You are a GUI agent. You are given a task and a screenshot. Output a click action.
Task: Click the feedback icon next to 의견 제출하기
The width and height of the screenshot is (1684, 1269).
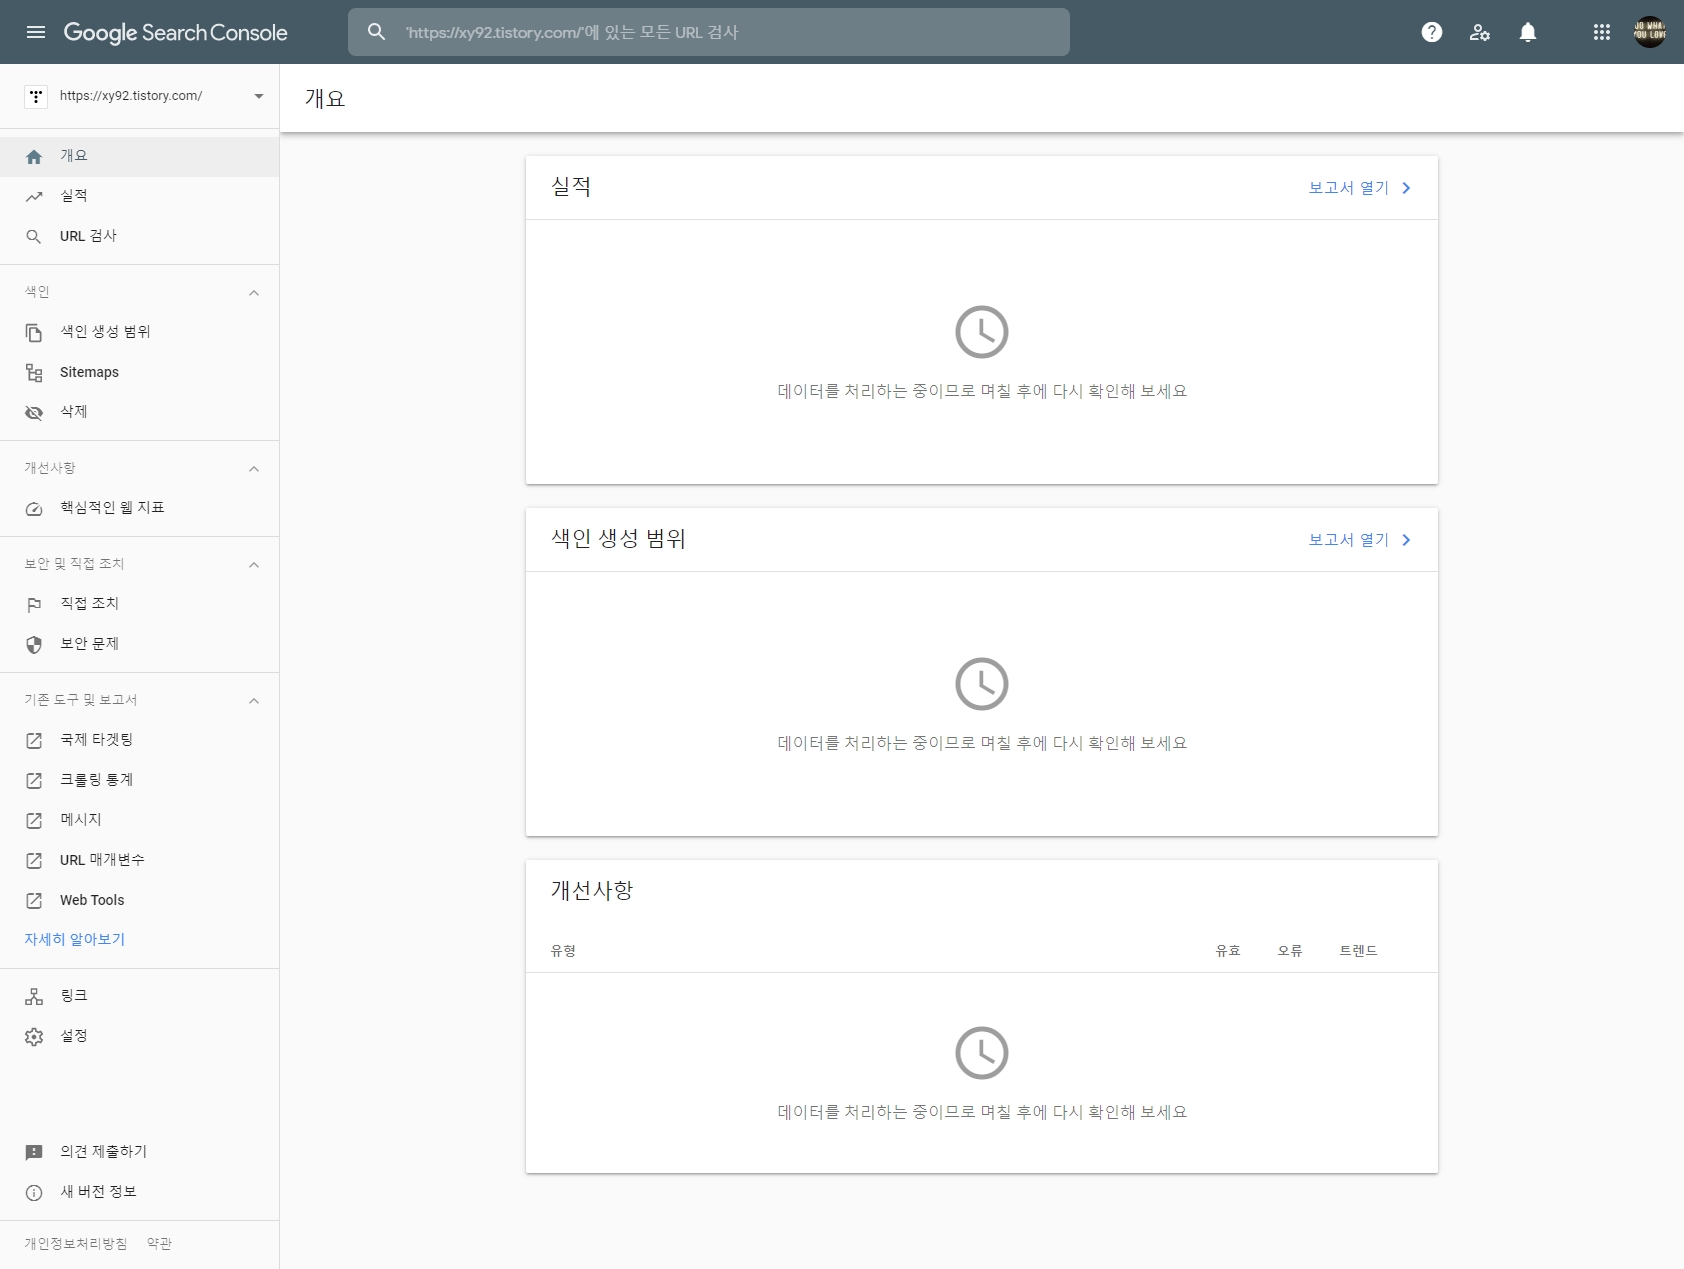pos(34,1153)
